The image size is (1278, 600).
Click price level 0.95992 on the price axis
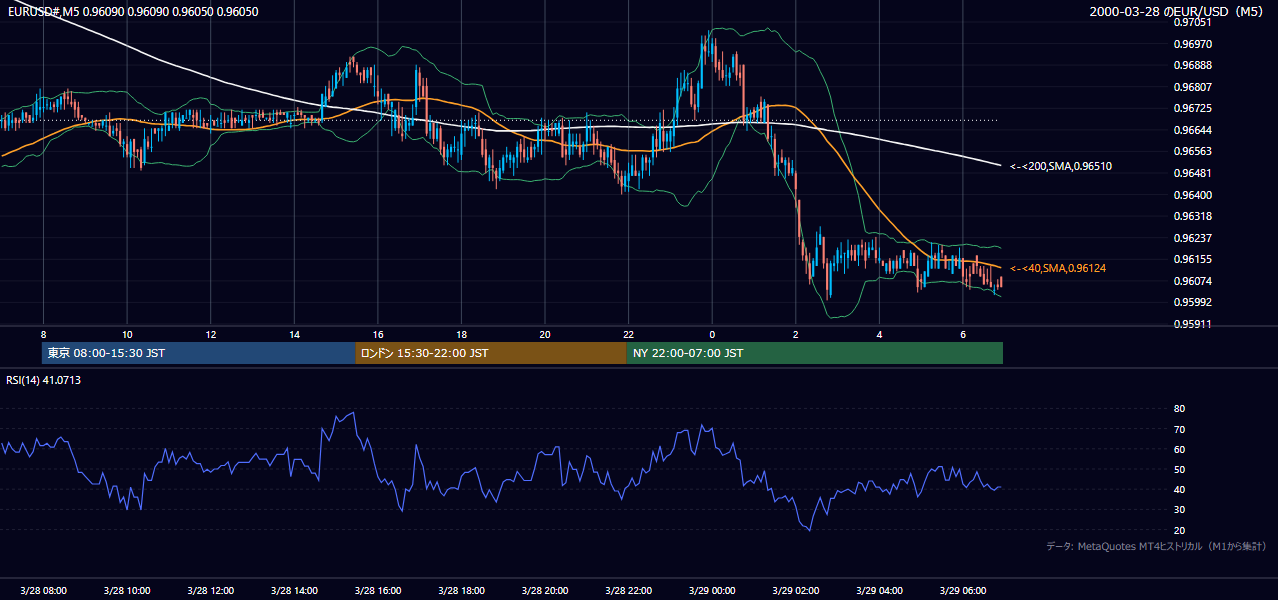[x=1194, y=302]
